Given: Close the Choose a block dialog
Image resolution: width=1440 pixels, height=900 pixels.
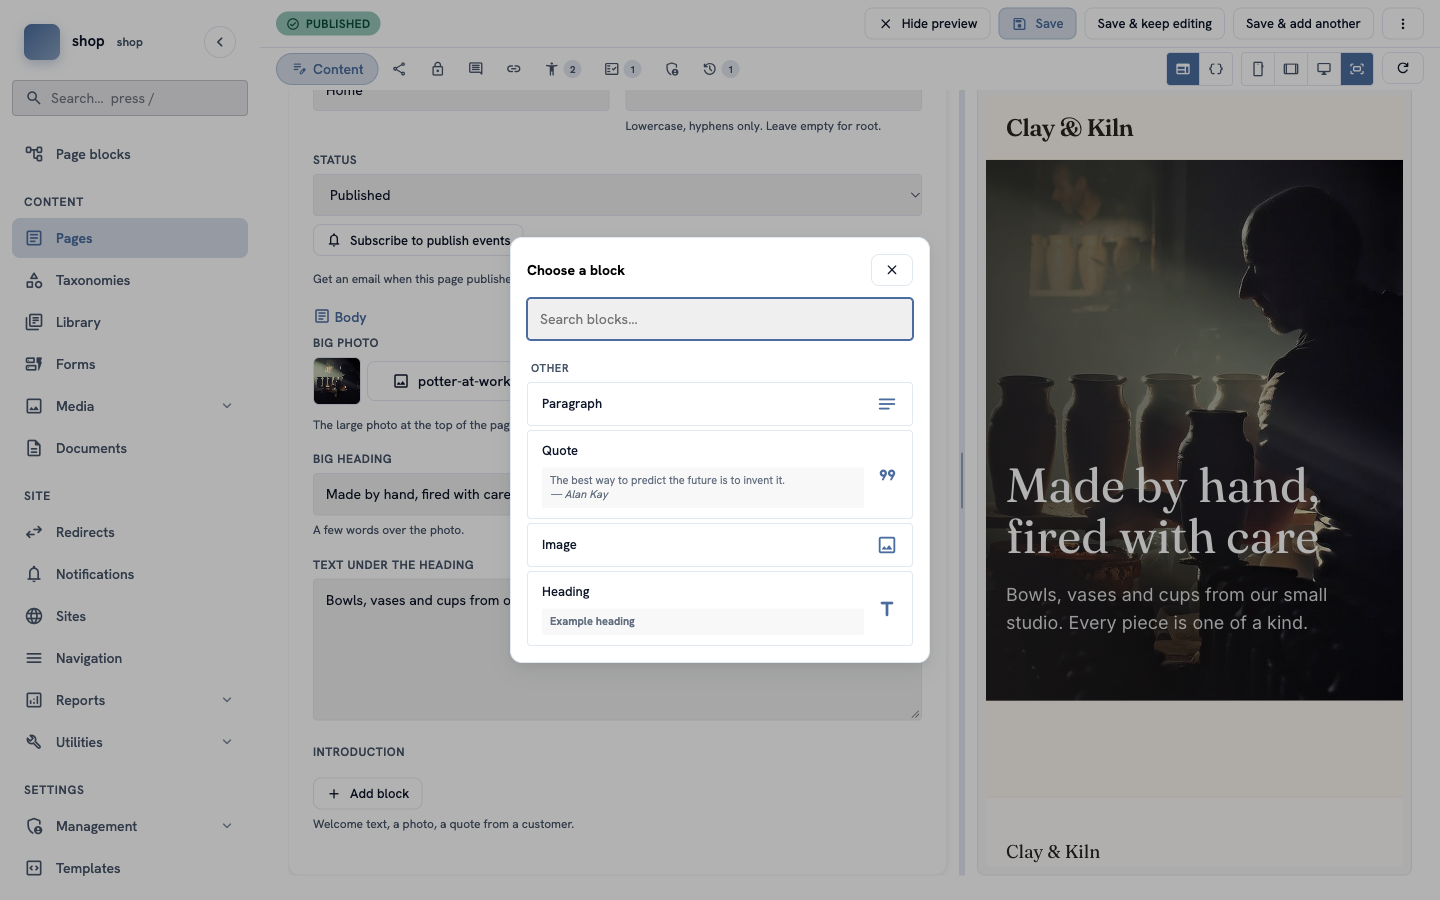Looking at the screenshot, I should pyautogui.click(x=891, y=270).
